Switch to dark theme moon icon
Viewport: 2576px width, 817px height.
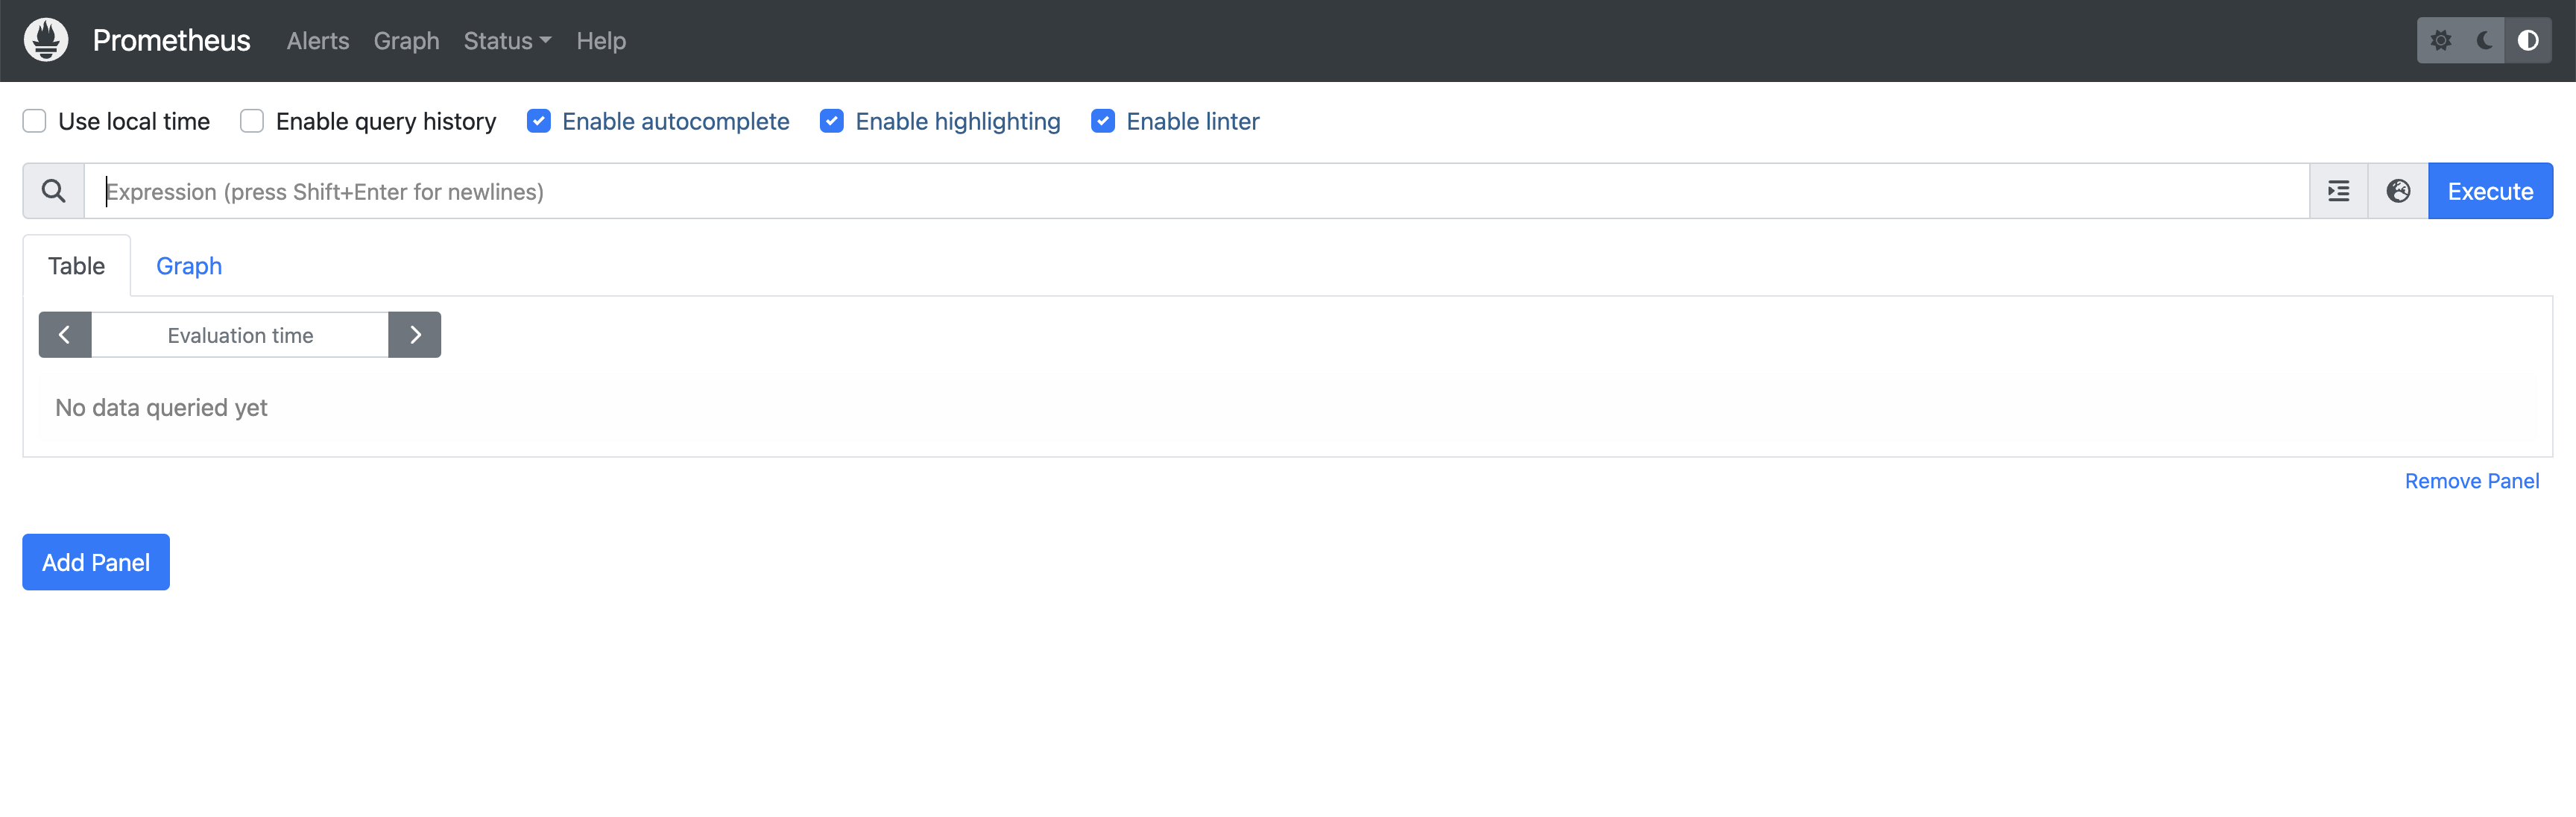point(2484,40)
